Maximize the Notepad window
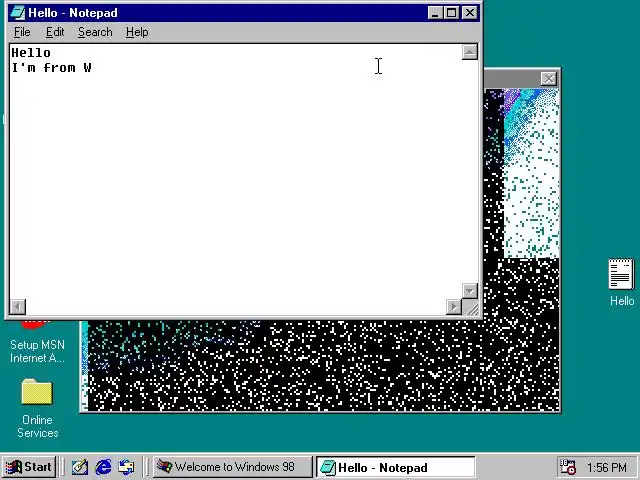 451,13
